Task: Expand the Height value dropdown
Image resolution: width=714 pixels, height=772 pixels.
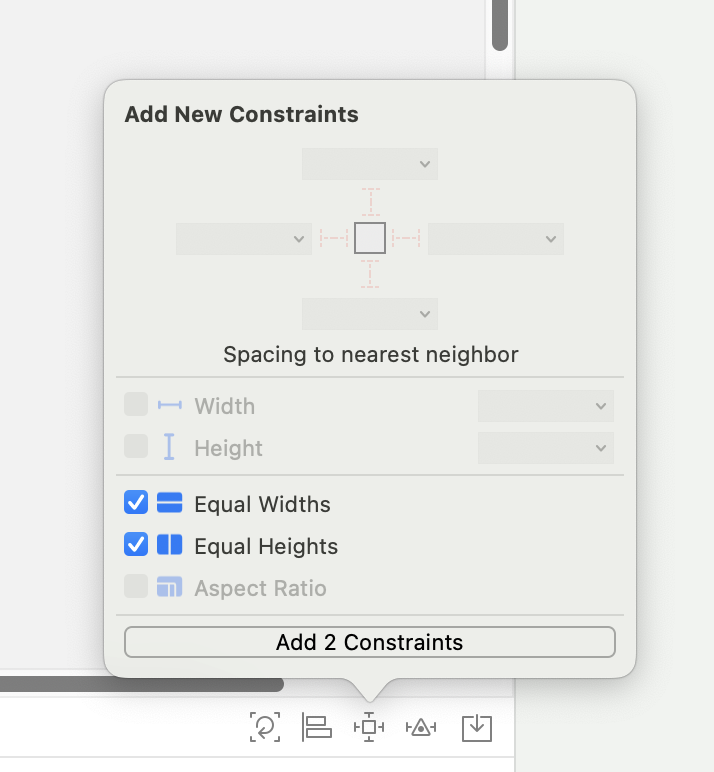Action: pyautogui.click(x=546, y=448)
